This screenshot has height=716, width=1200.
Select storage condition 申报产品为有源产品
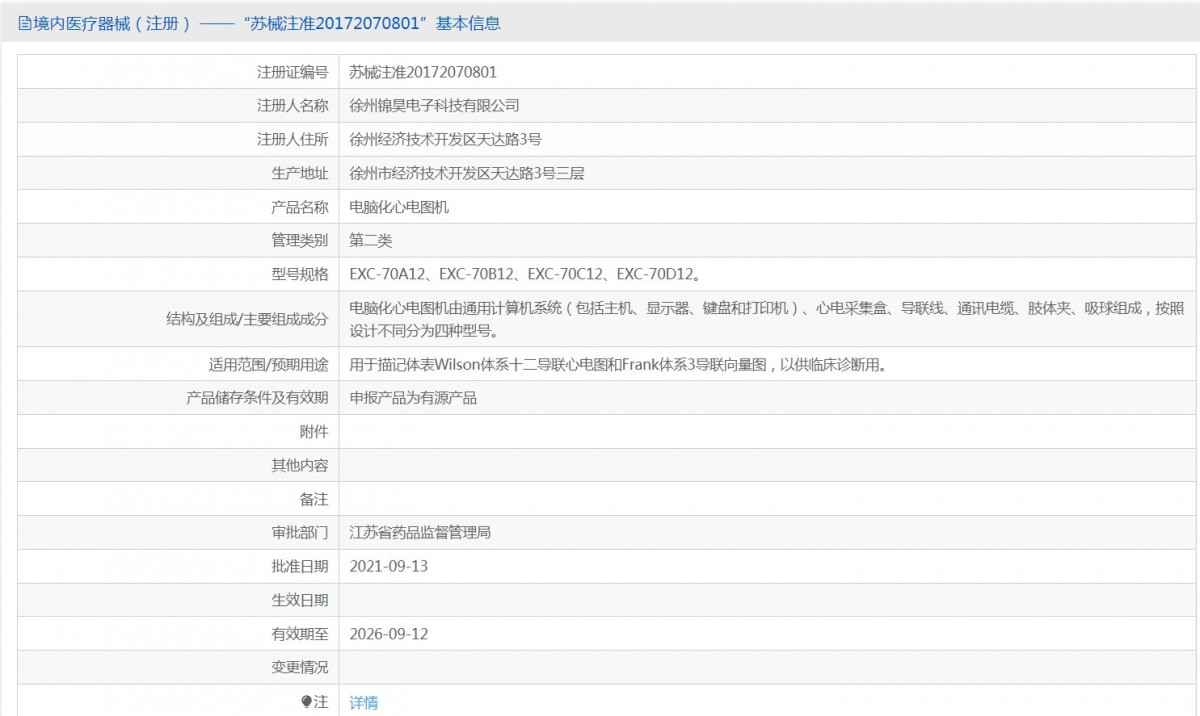(413, 398)
